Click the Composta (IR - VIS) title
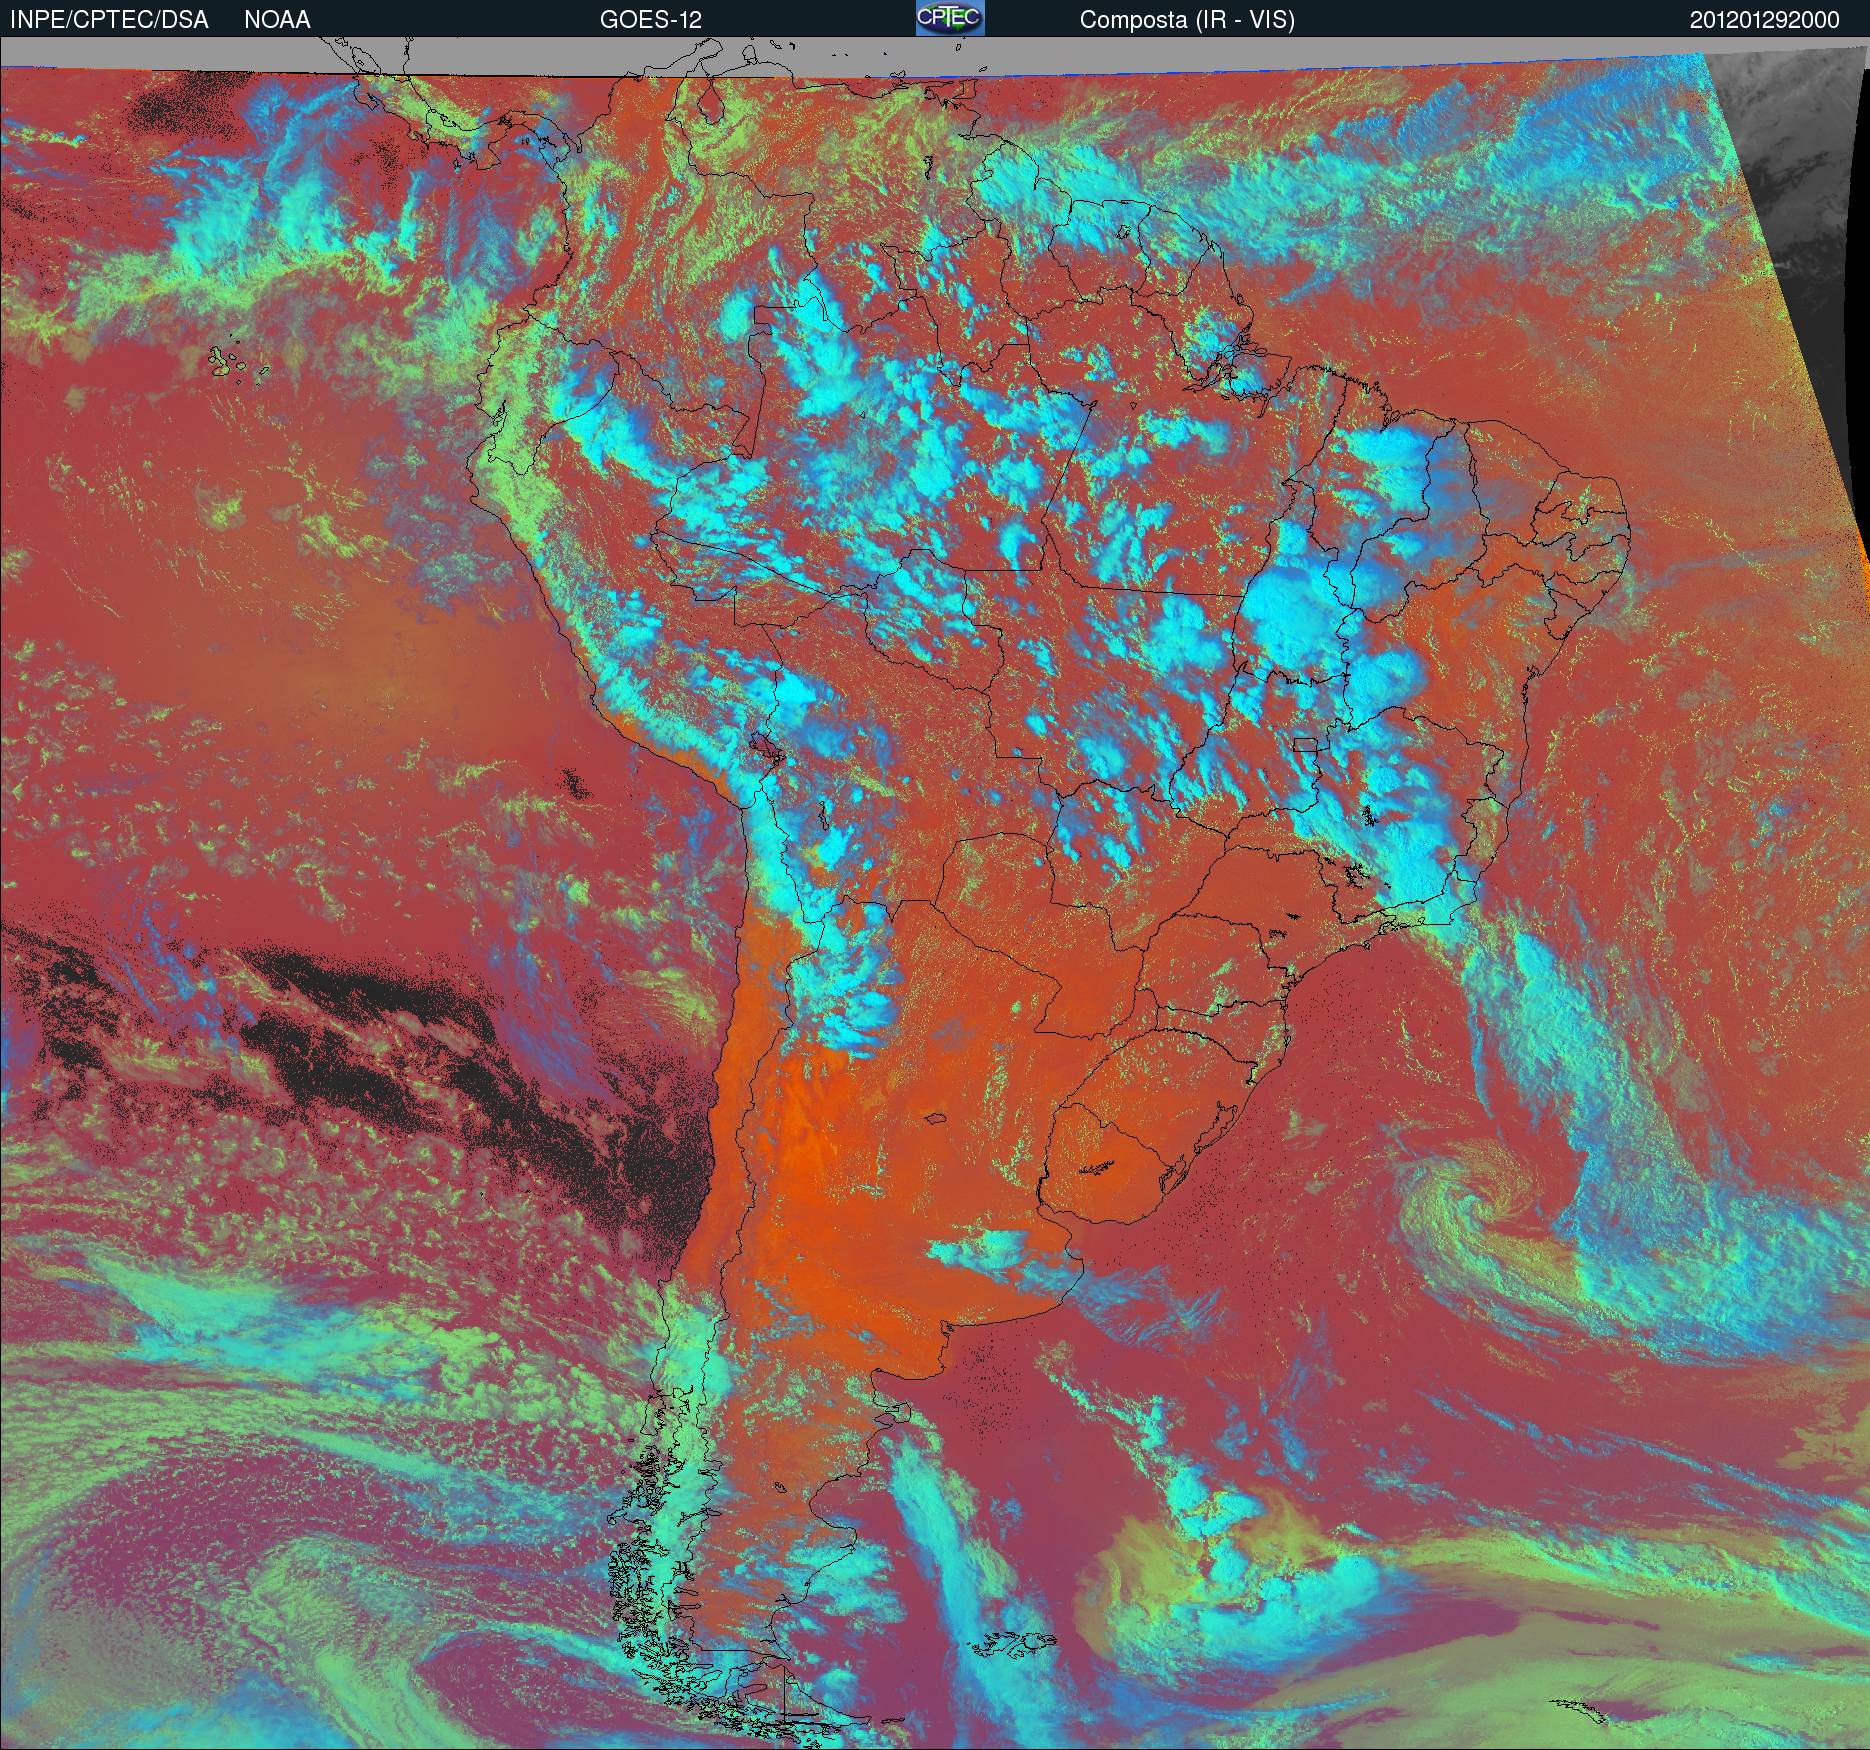 1187,21
